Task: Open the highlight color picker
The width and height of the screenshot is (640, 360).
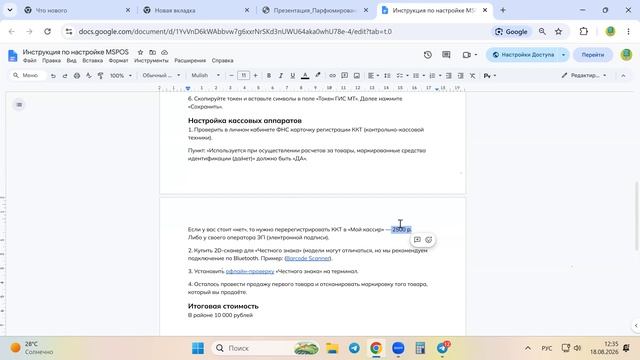Action: (x=318, y=76)
